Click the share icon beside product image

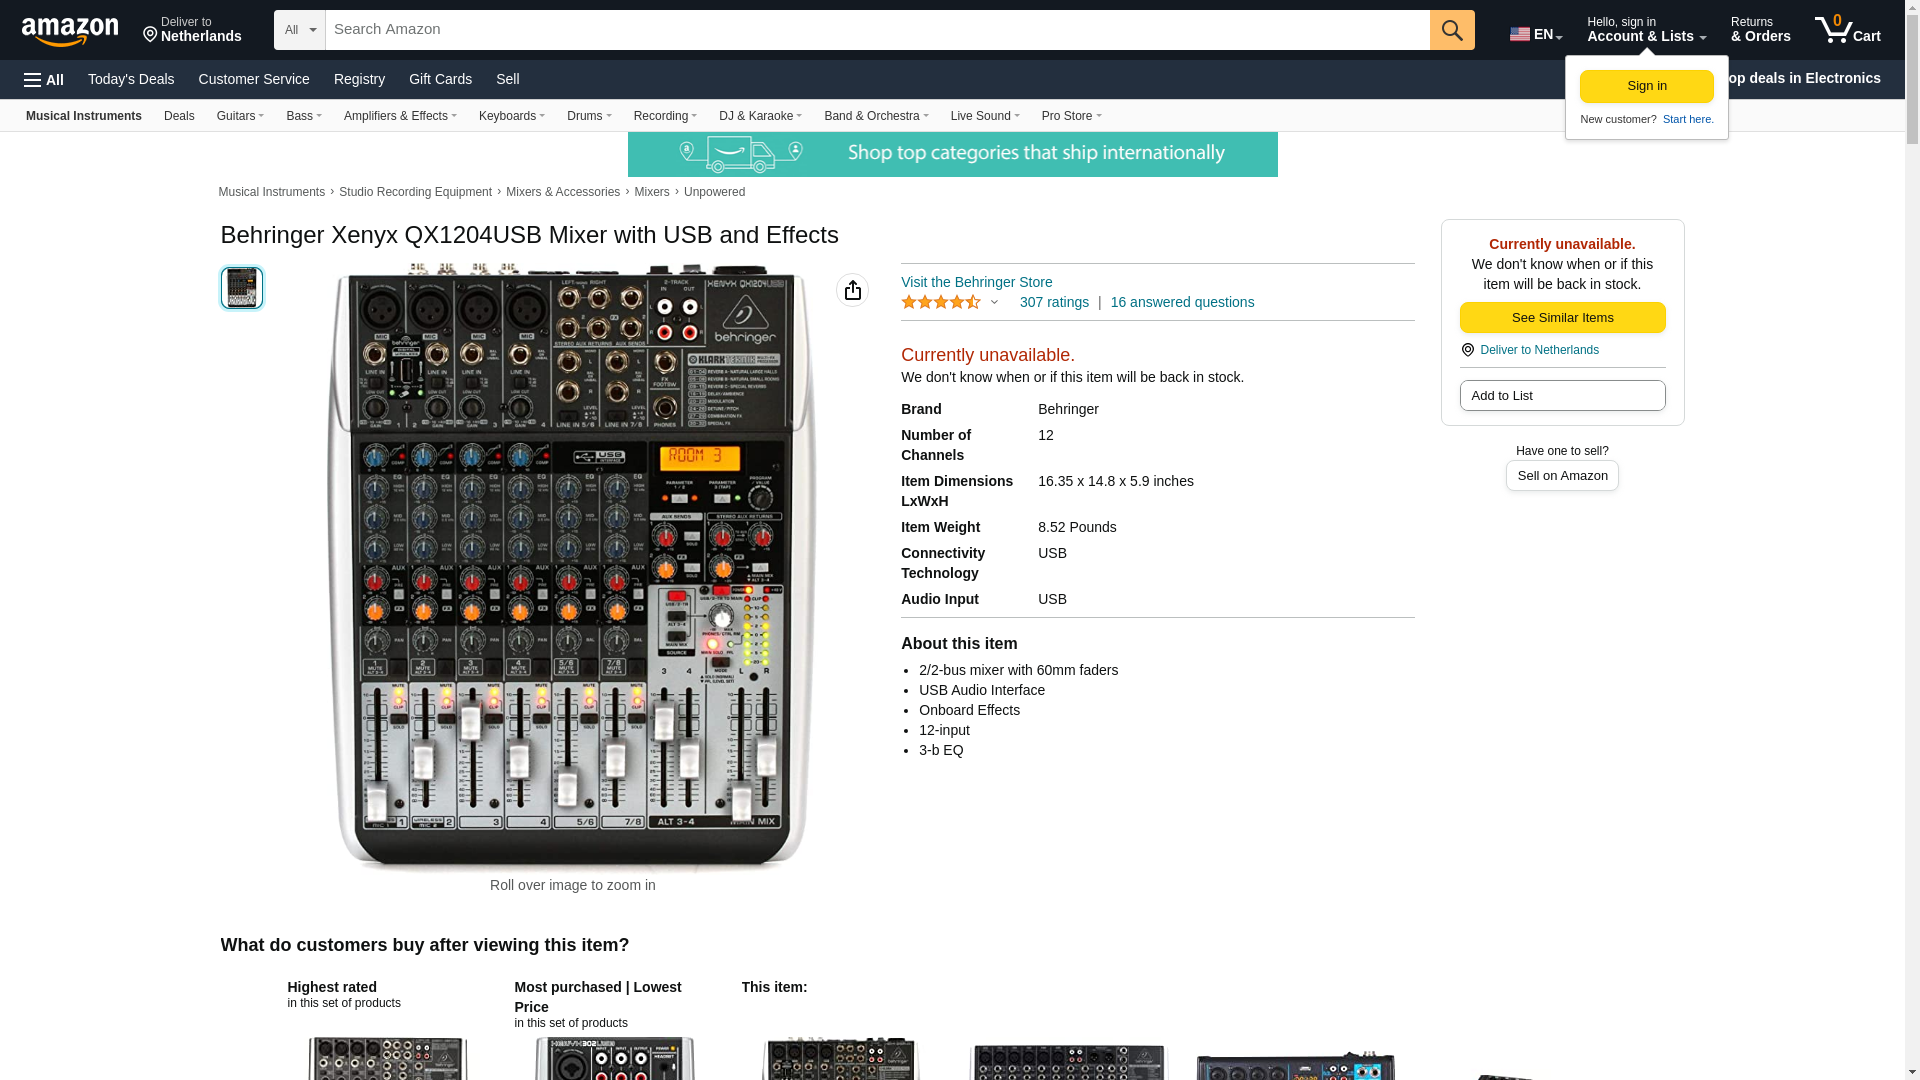click(x=852, y=290)
